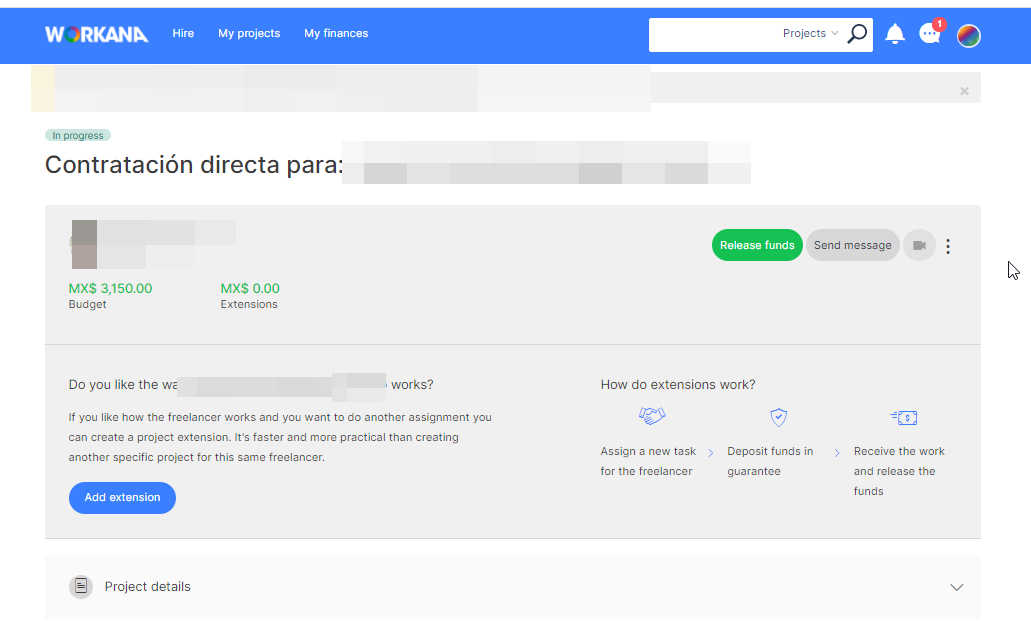Open the chat messages icon
This screenshot has width=1031, height=635.
(x=930, y=34)
